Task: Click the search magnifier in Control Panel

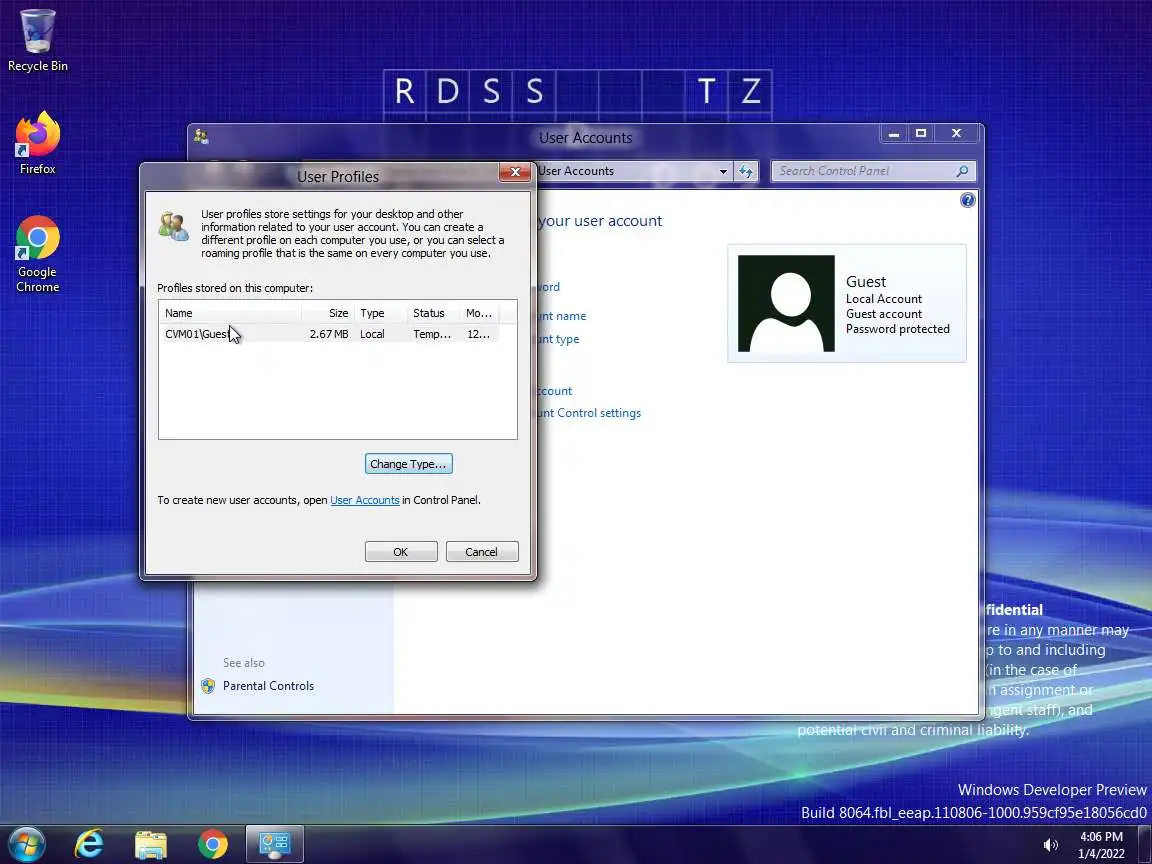Action: click(962, 171)
